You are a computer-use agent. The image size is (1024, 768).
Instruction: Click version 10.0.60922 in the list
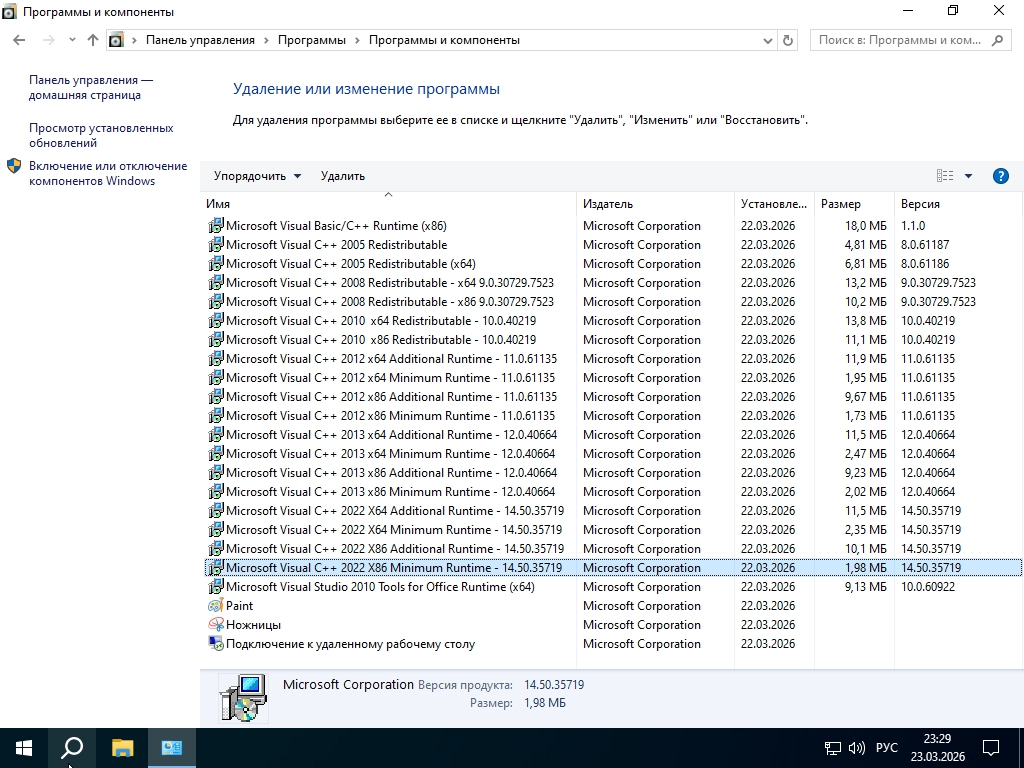coord(928,586)
